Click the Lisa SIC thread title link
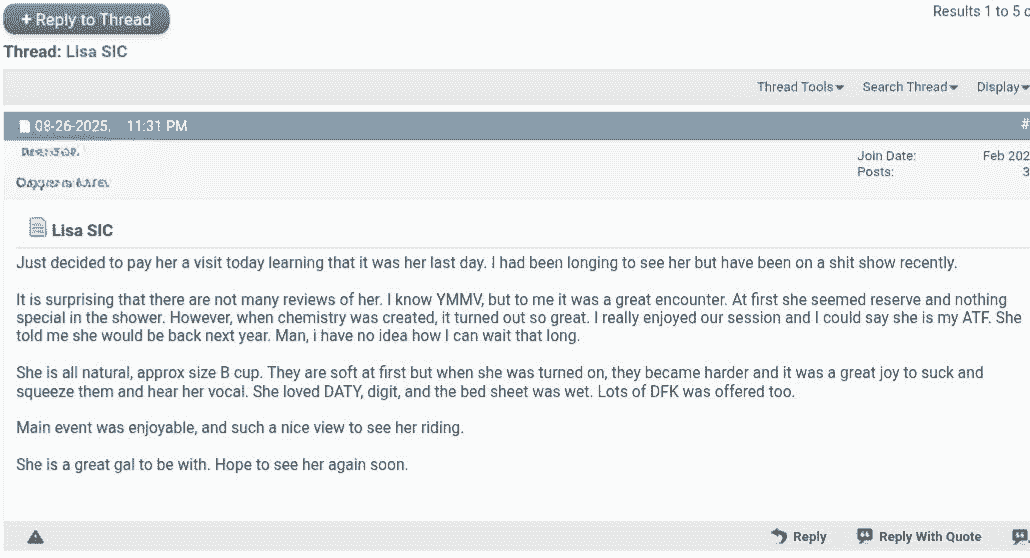 click(x=97, y=51)
